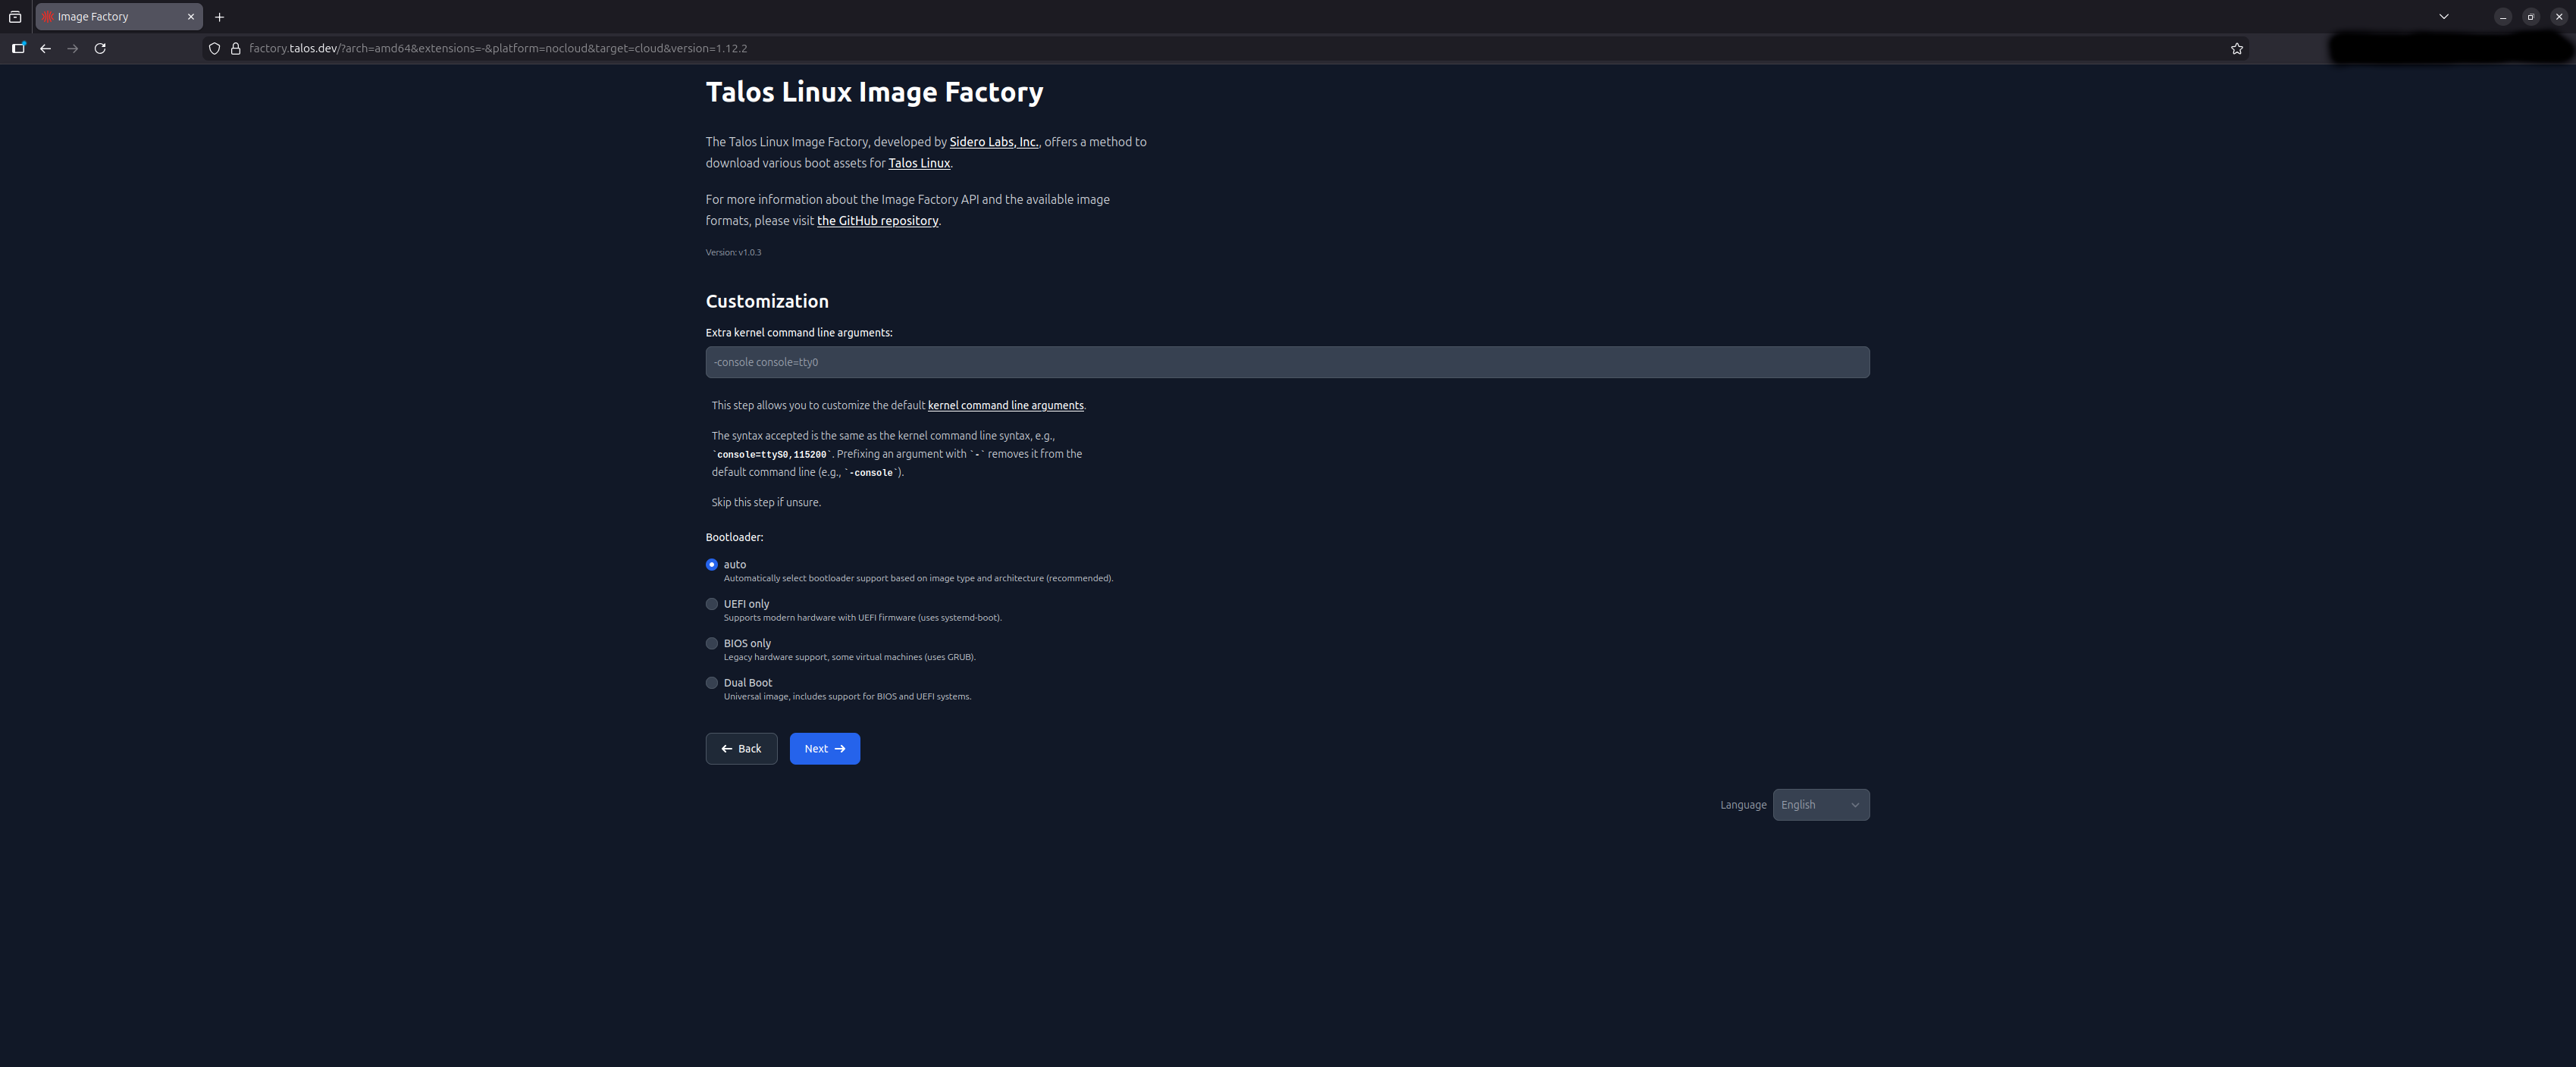Open new tab with plus icon
The image size is (2576, 1067).
pos(219,17)
